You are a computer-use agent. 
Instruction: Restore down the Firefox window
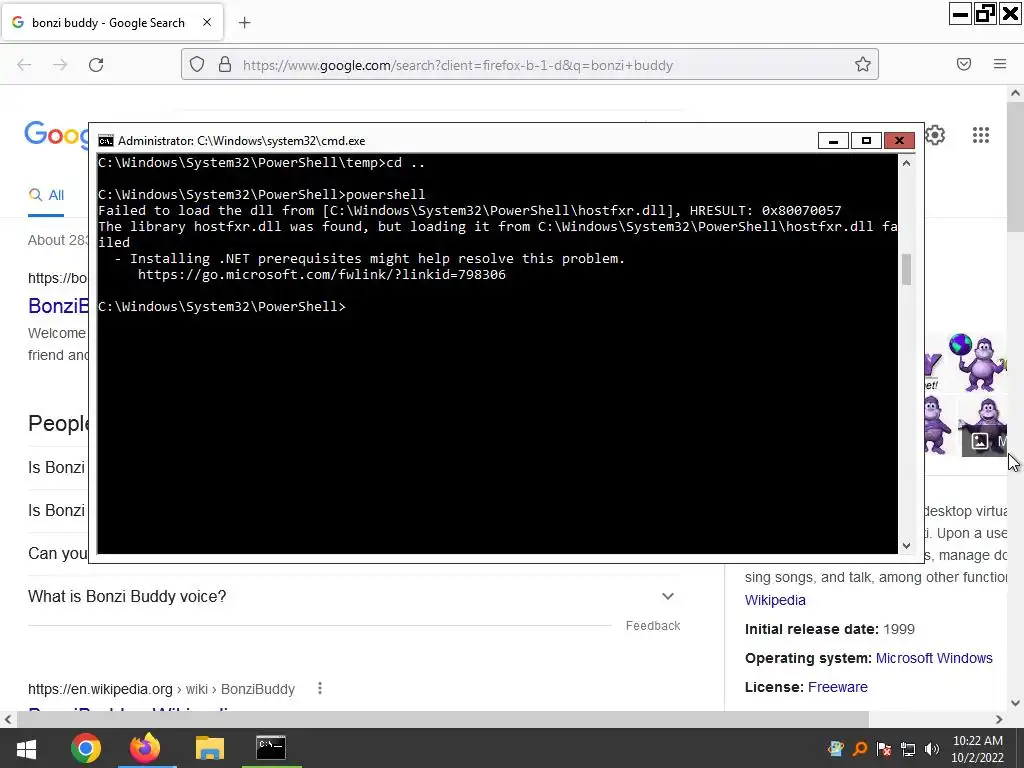pos(985,14)
